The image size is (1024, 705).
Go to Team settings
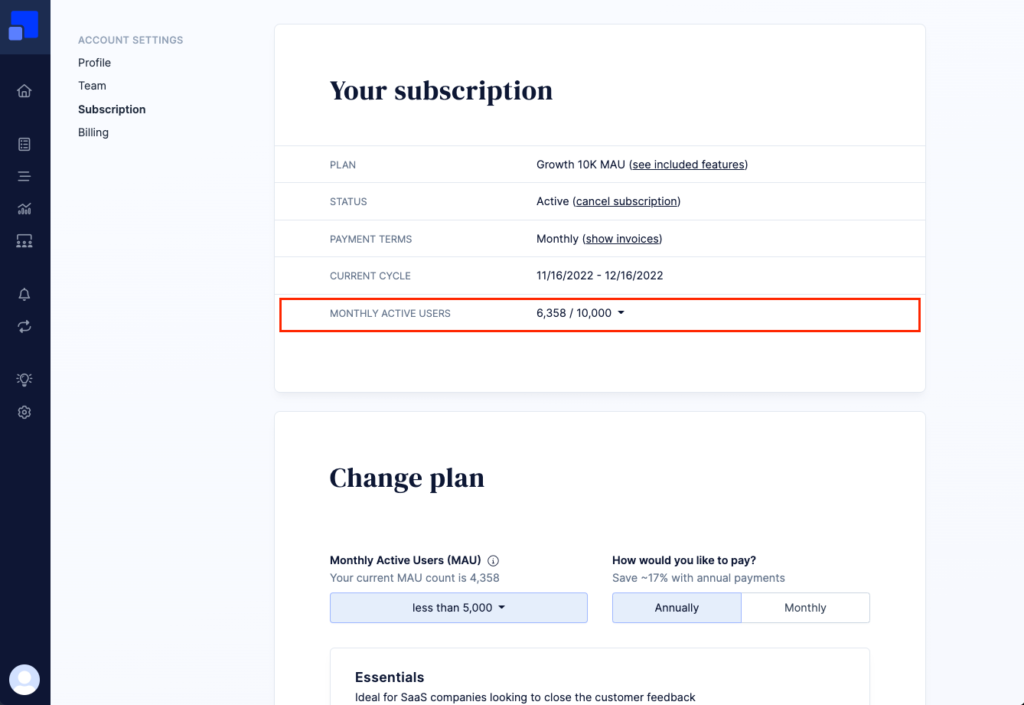tap(92, 86)
